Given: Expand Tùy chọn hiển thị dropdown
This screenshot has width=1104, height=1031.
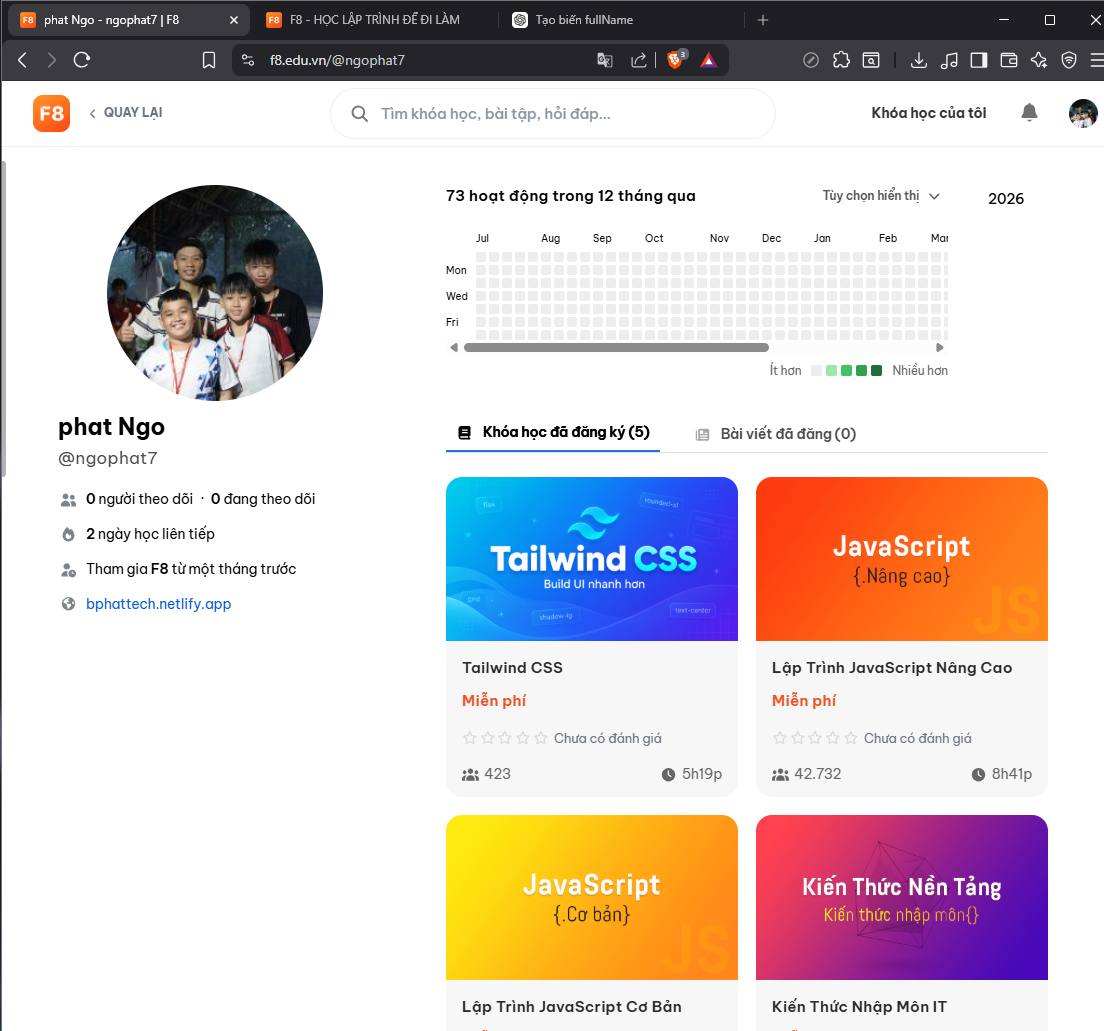Looking at the screenshot, I should click(881, 196).
